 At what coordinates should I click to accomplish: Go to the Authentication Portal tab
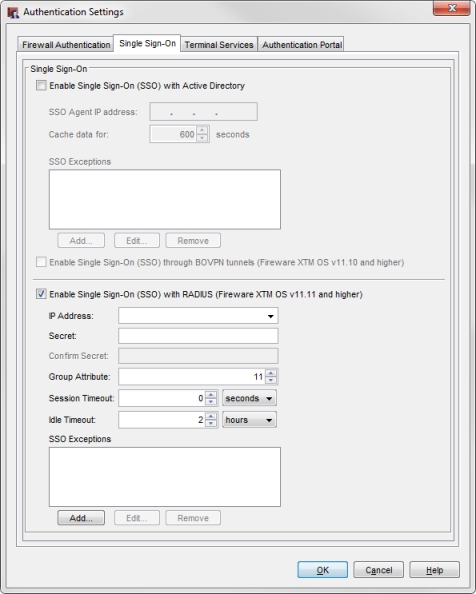[x=302, y=45]
